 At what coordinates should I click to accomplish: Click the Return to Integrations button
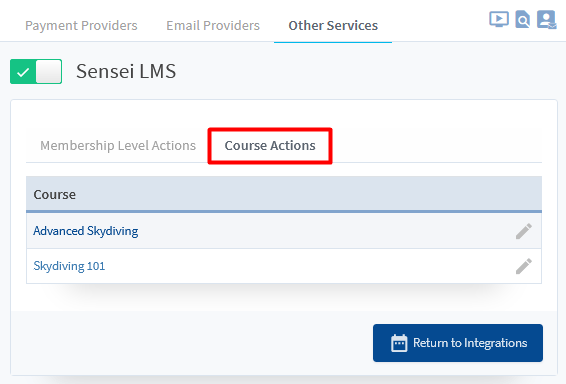pos(458,343)
